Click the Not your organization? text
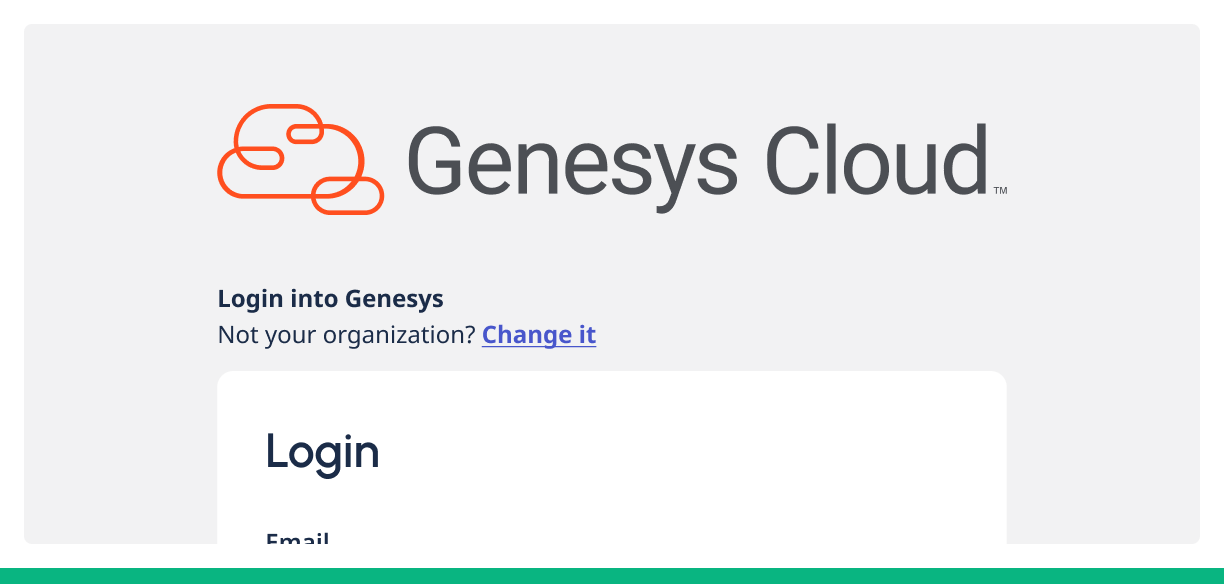This screenshot has width=1224, height=584. pos(346,334)
